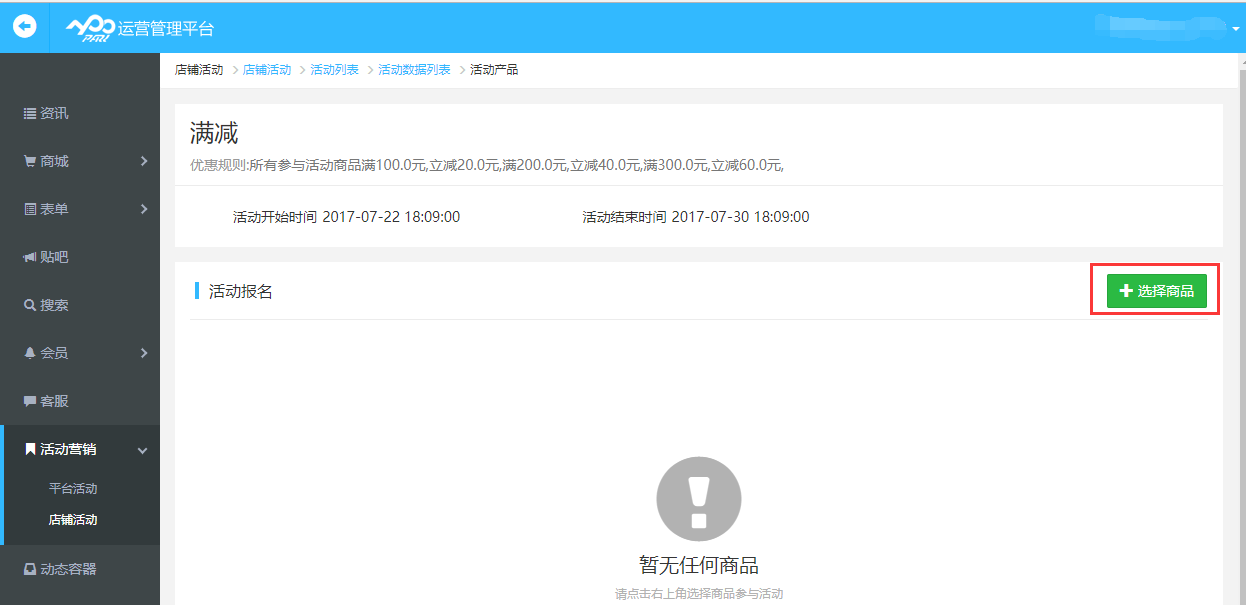
Task: Expand the 表单 submenu chevron
Action: pos(143,208)
